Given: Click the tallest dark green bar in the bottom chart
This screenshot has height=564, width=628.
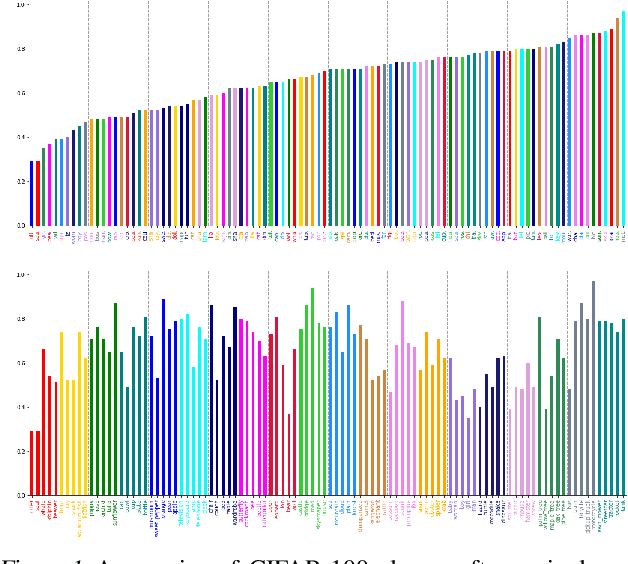Looking at the screenshot, I should point(115,399).
